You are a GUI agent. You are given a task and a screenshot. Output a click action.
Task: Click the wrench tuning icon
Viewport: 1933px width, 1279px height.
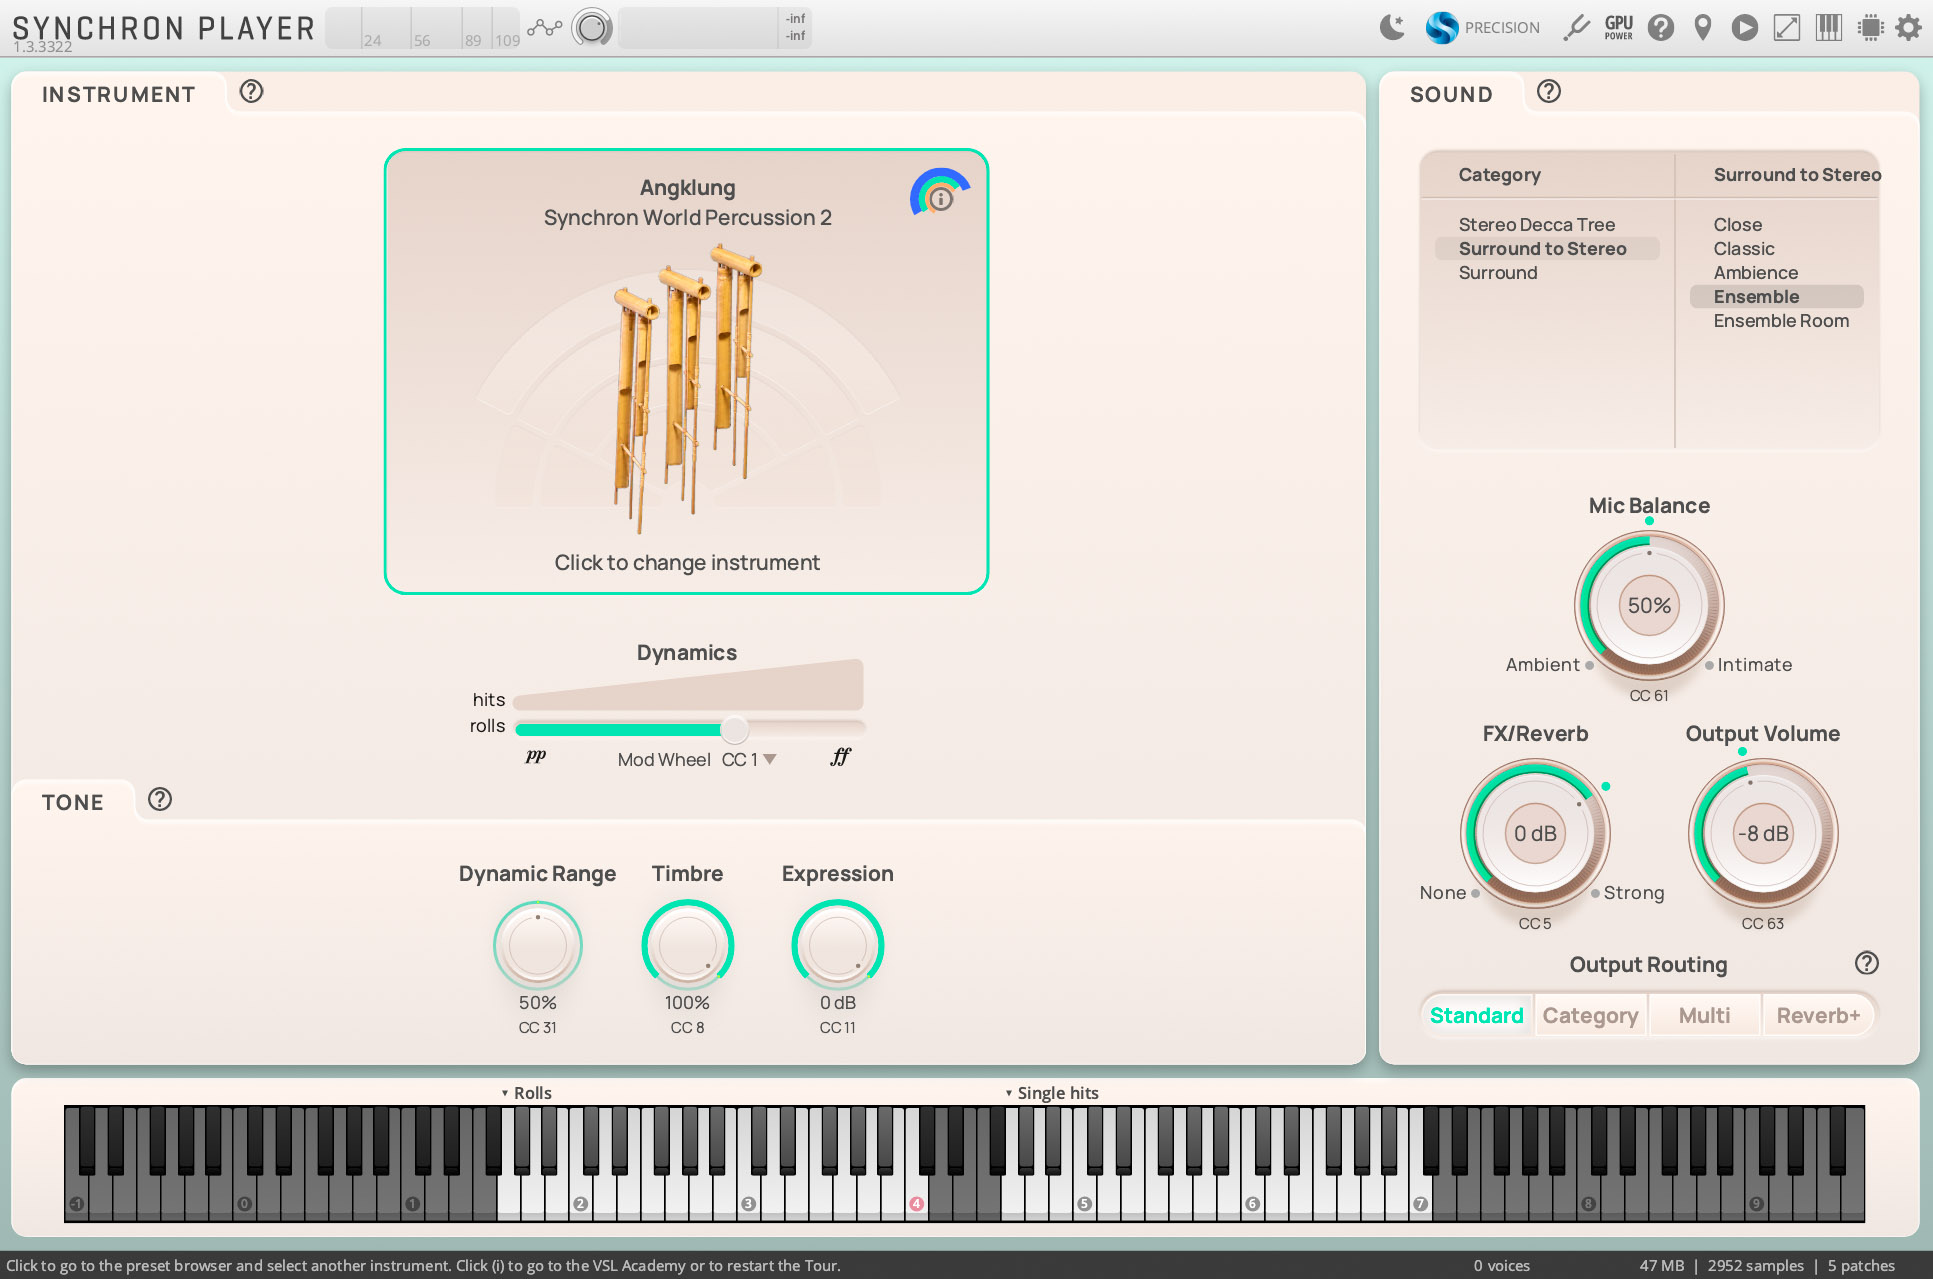1576,27
